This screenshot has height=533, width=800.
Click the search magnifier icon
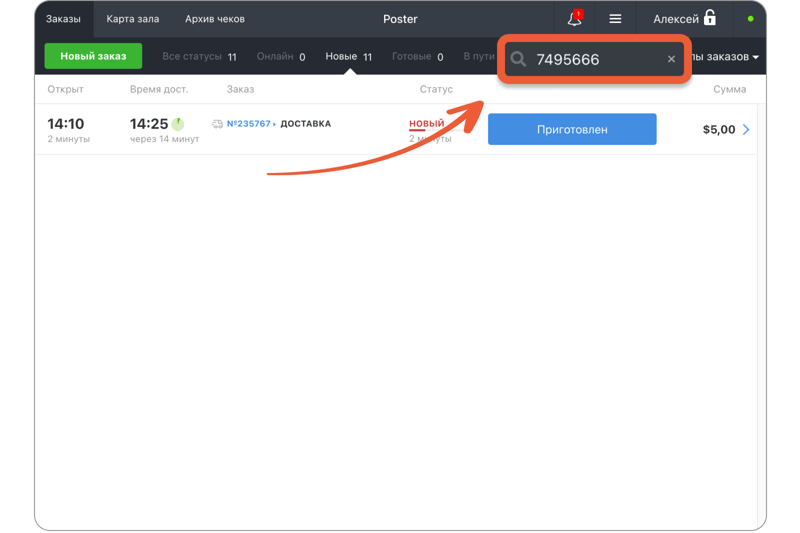coord(518,59)
